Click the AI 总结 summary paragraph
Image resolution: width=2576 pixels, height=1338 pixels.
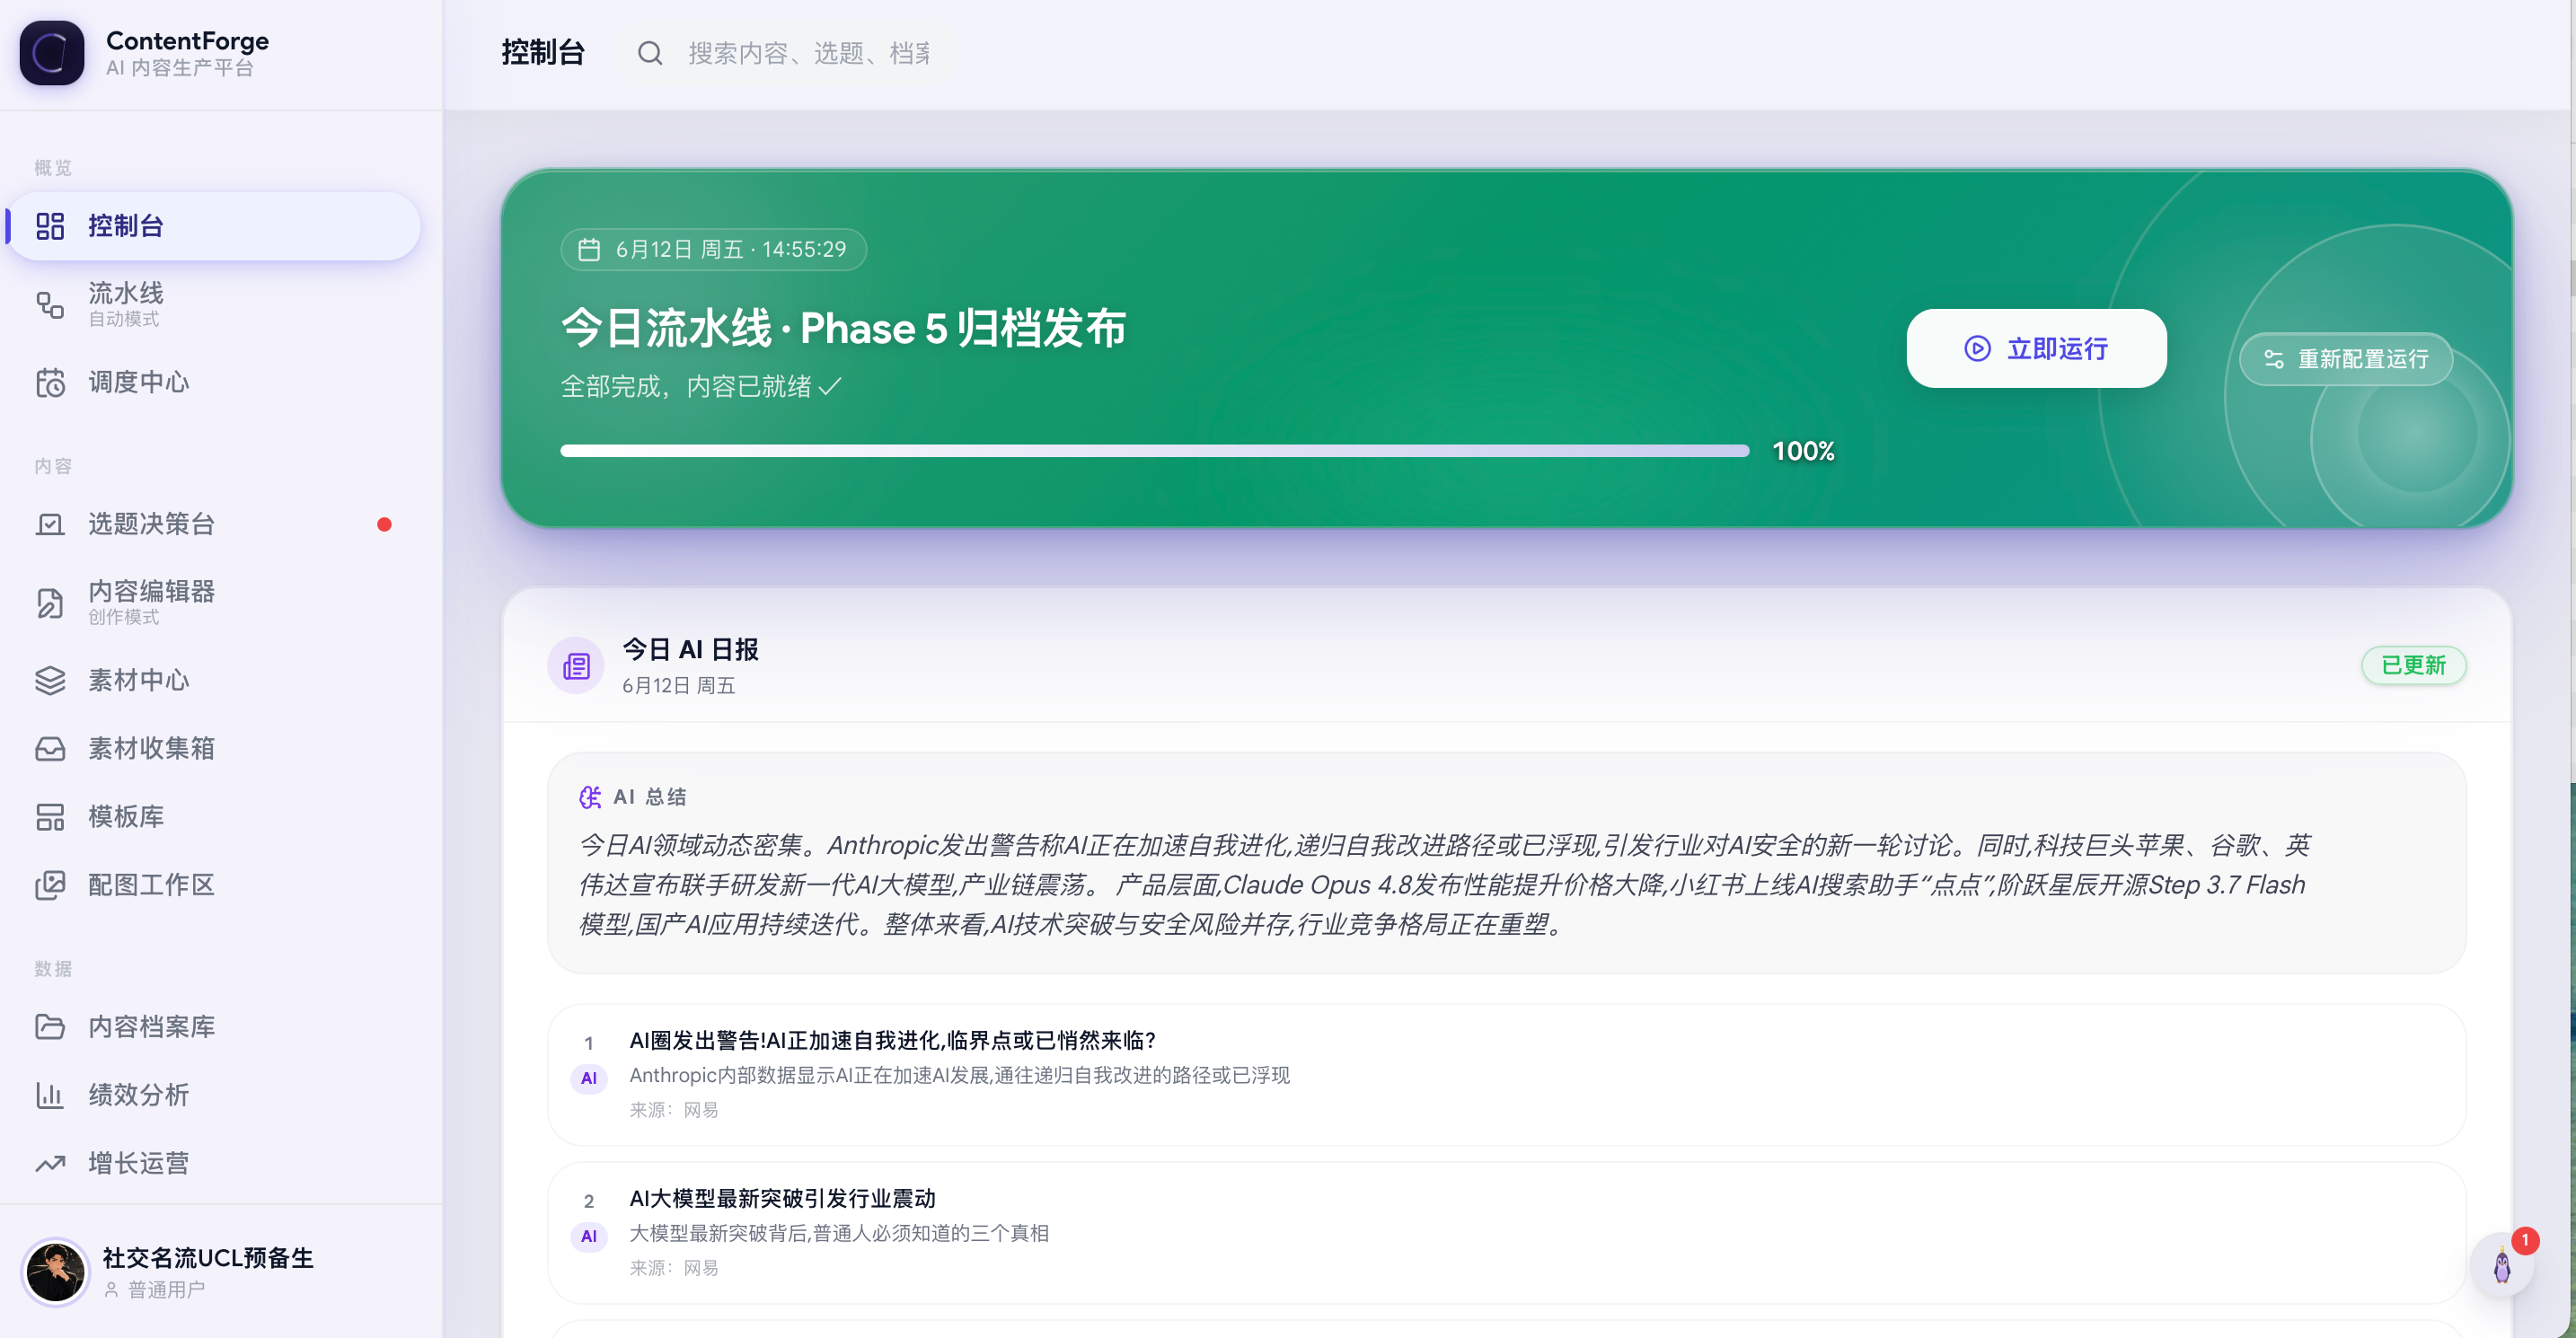pyautogui.click(x=1445, y=885)
